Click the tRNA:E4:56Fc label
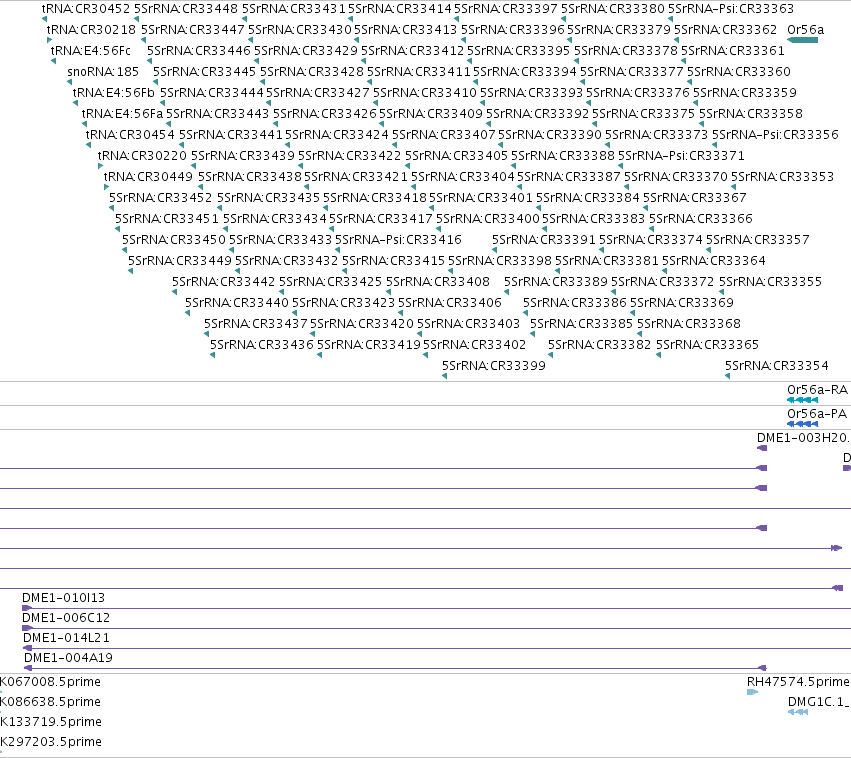Screen dimensions: 851x758 click(91, 50)
